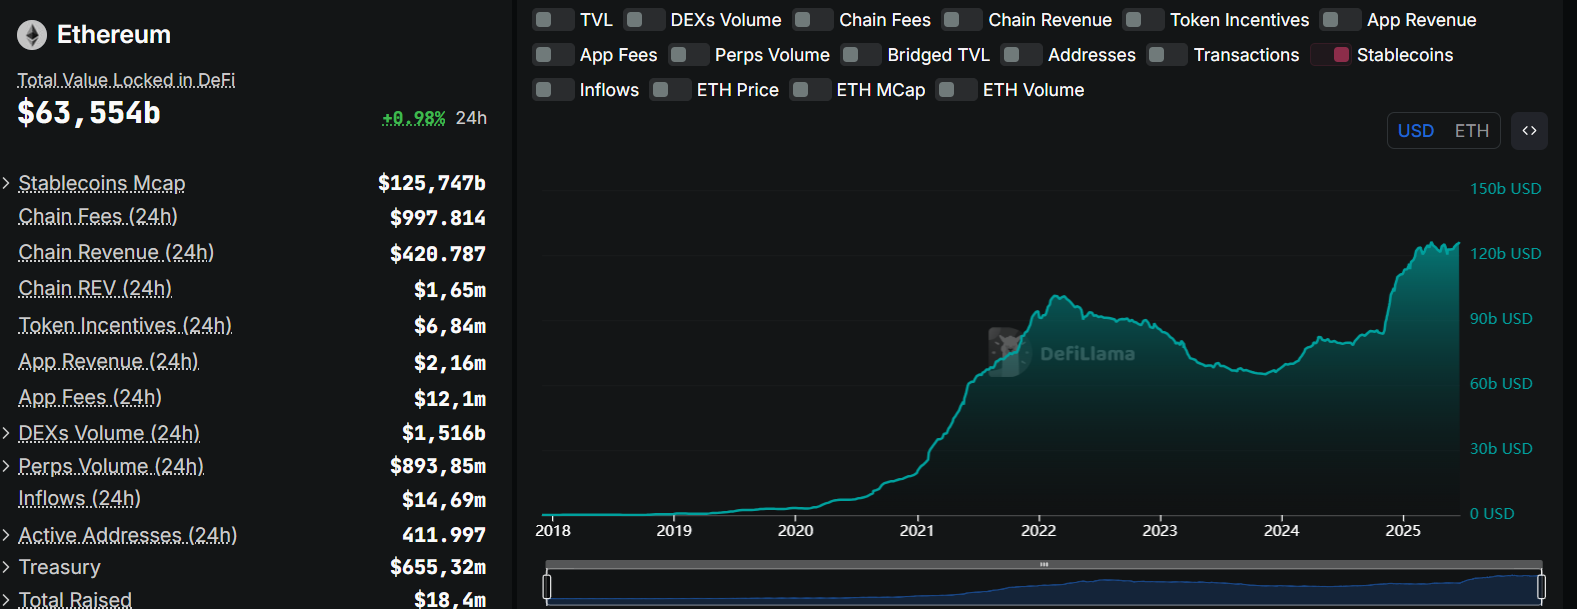This screenshot has width=1577, height=609.
Task: Expand the Active Addresses (24h) row
Action: click(6, 535)
